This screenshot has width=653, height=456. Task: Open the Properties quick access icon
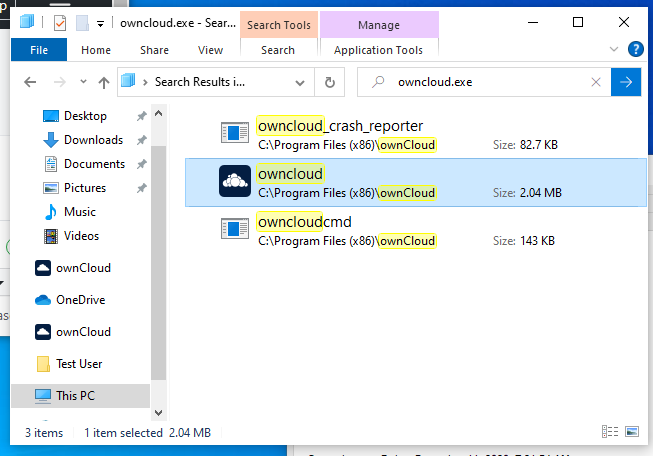(x=60, y=22)
